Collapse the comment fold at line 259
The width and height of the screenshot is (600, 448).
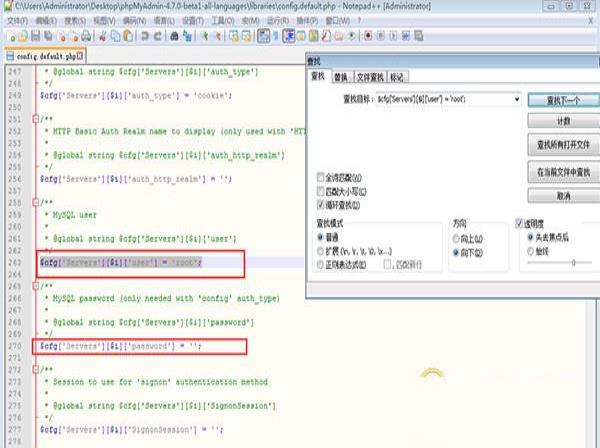pos(37,204)
